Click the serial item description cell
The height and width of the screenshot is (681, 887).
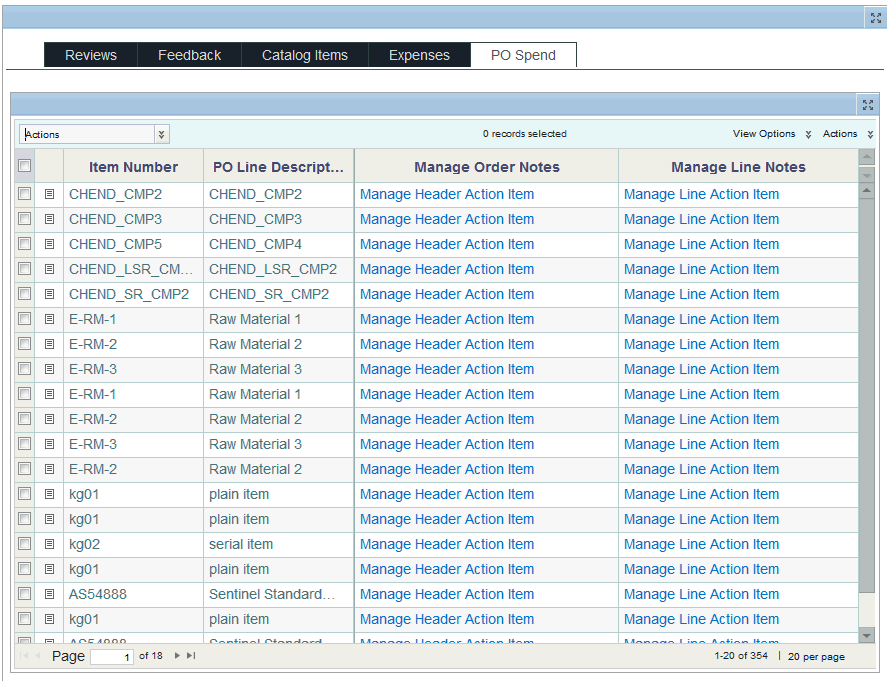[278, 544]
